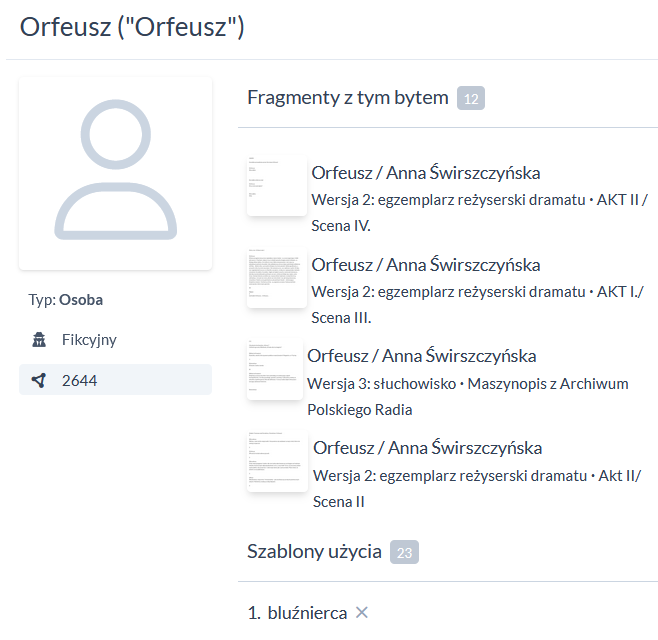Click the "Szablony użycia" section heading
The height and width of the screenshot is (640, 658).
pyautogui.click(x=314, y=551)
